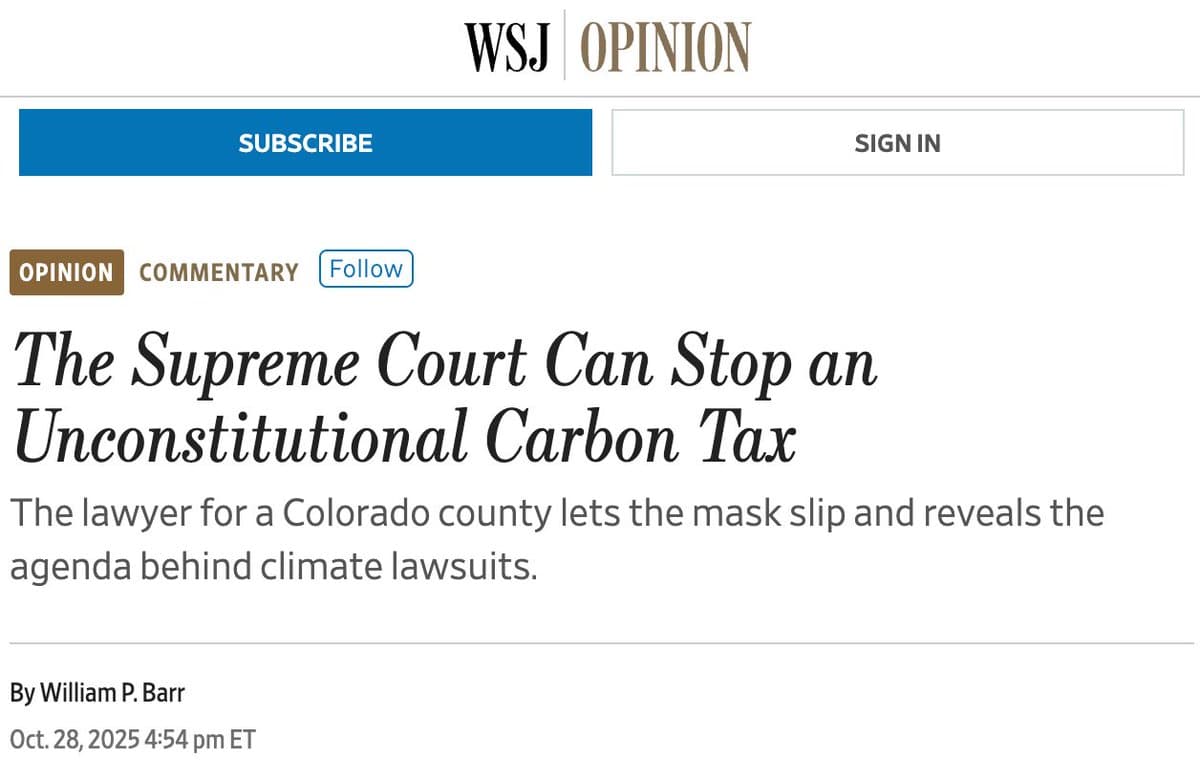Screen dimensions: 1200x780
Task: Click the WSJ wordmark to return home
Action: click(x=508, y=45)
